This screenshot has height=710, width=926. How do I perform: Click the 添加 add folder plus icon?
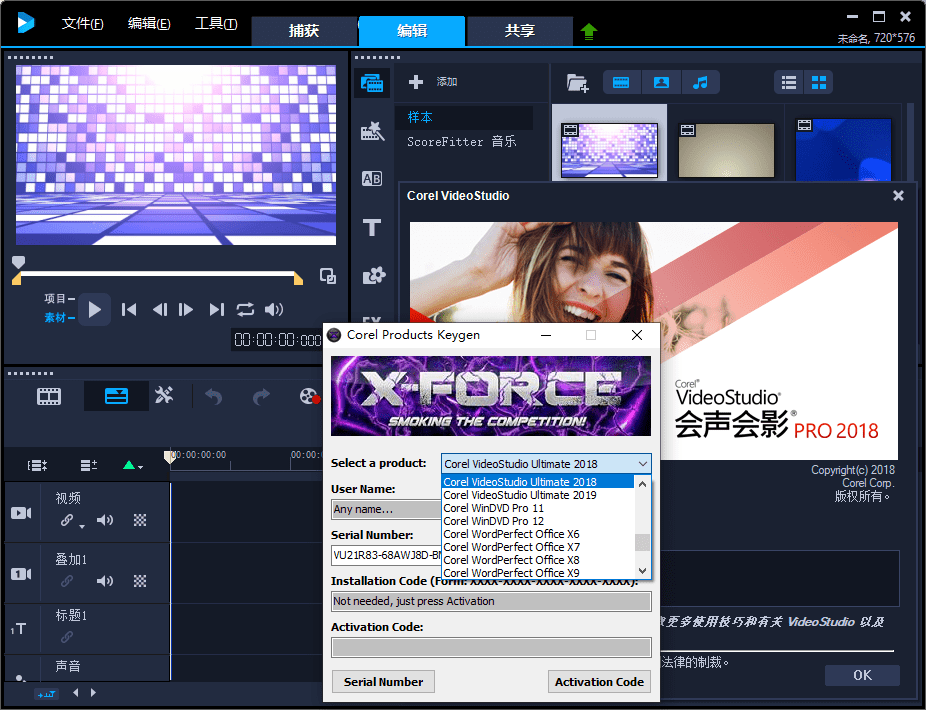[x=416, y=82]
